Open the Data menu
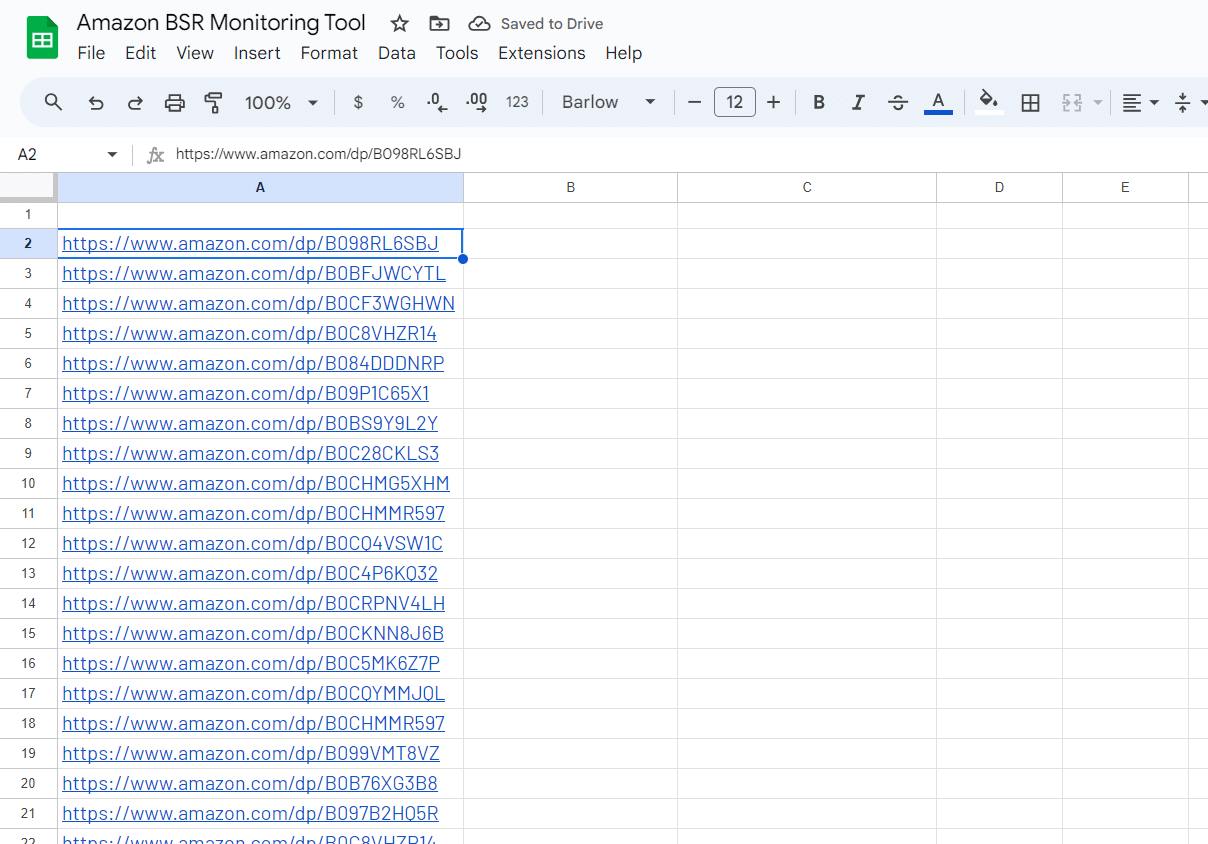1208x844 pixels. pos(396,53)
